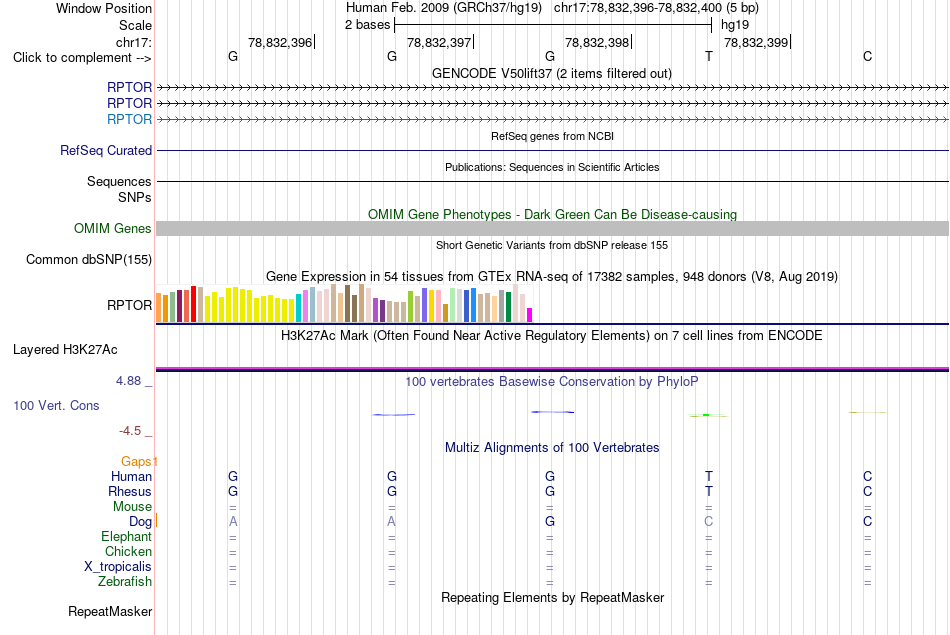Open 'Short Genetic Variants from dbSNP release 155'
Viewport: 950px width, 635px height.
[x=552, y=245]
